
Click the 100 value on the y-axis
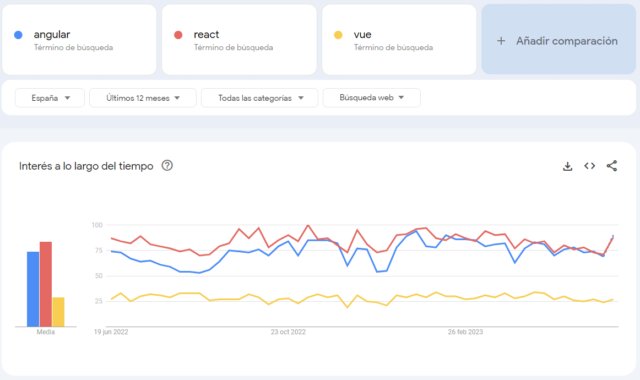[x=97, y=225]
